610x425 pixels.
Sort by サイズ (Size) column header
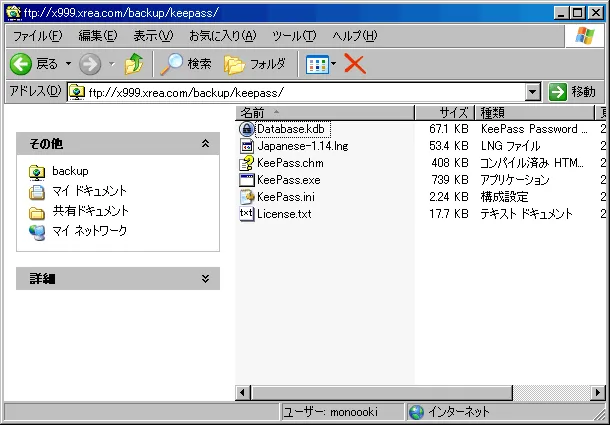445,113
